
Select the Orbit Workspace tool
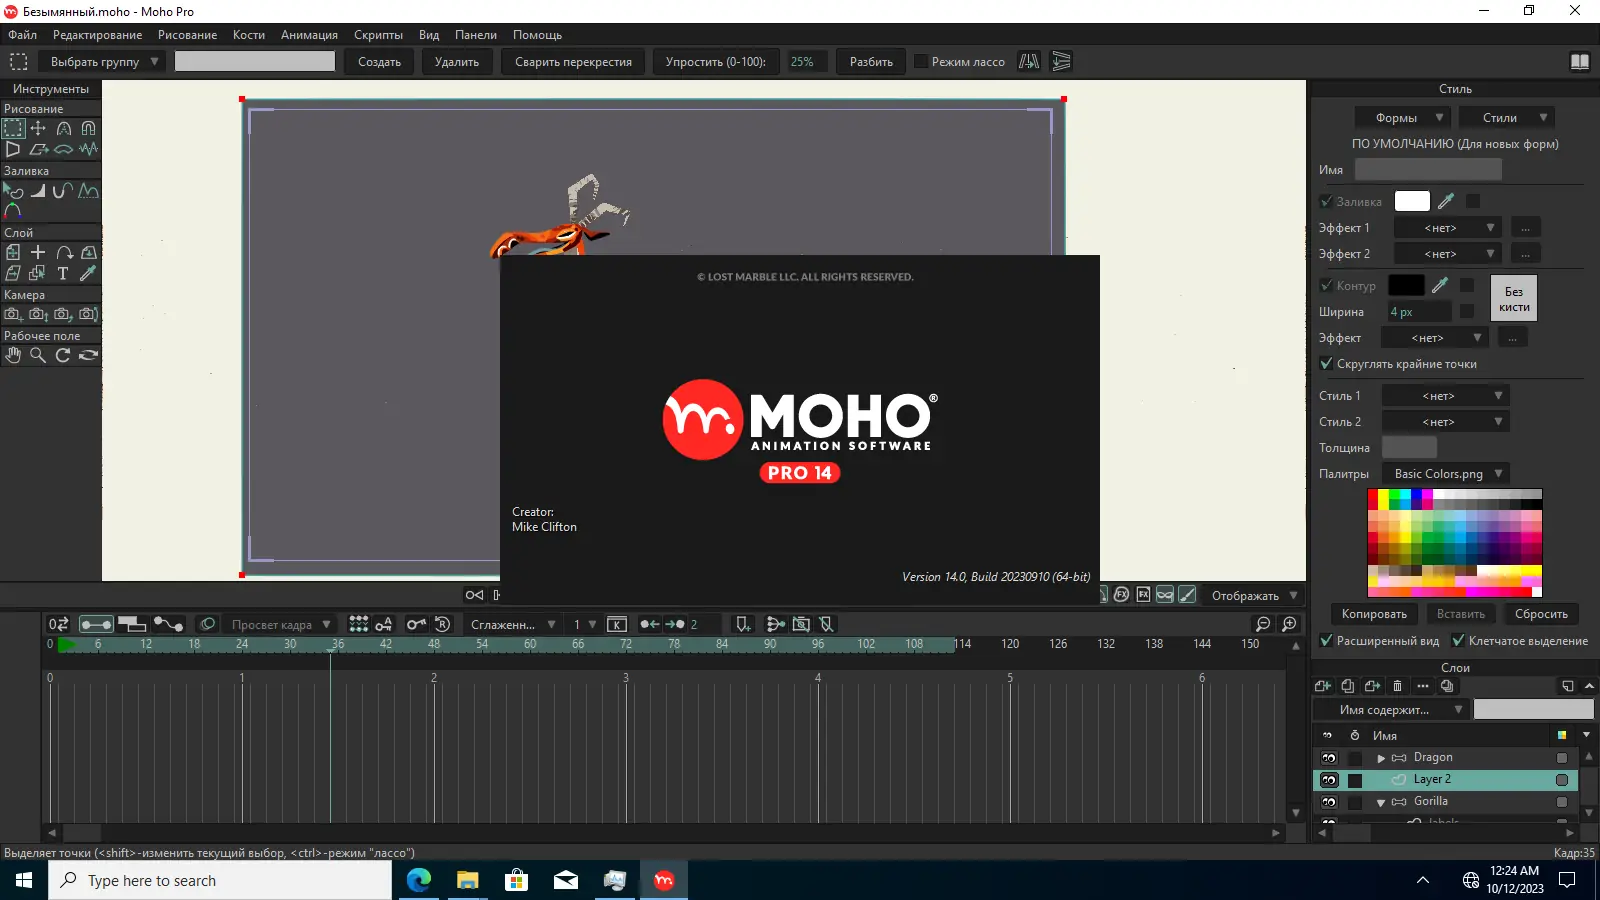[x=89, y=355]
